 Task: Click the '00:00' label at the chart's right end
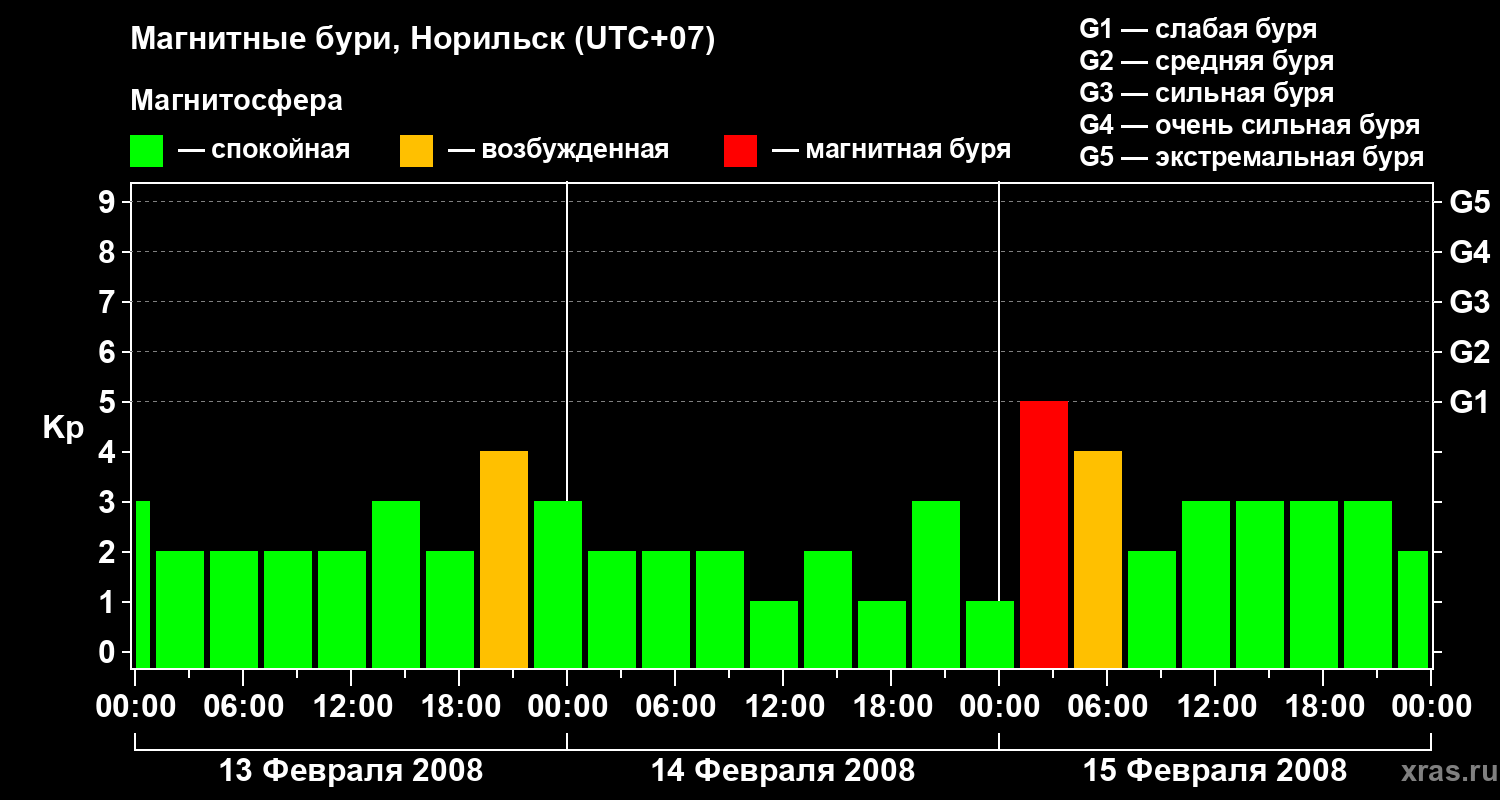coord(1432,707)
